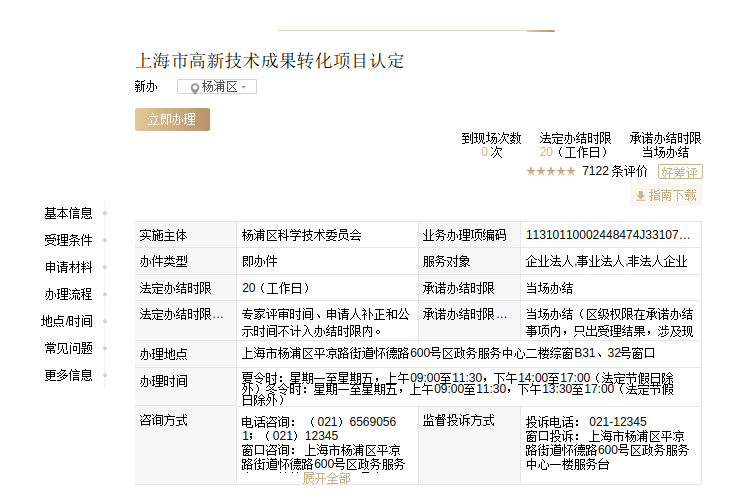This screenshot has width=740, height=500.
Task: Click the 立即办理 button
Action: point(172,119)
